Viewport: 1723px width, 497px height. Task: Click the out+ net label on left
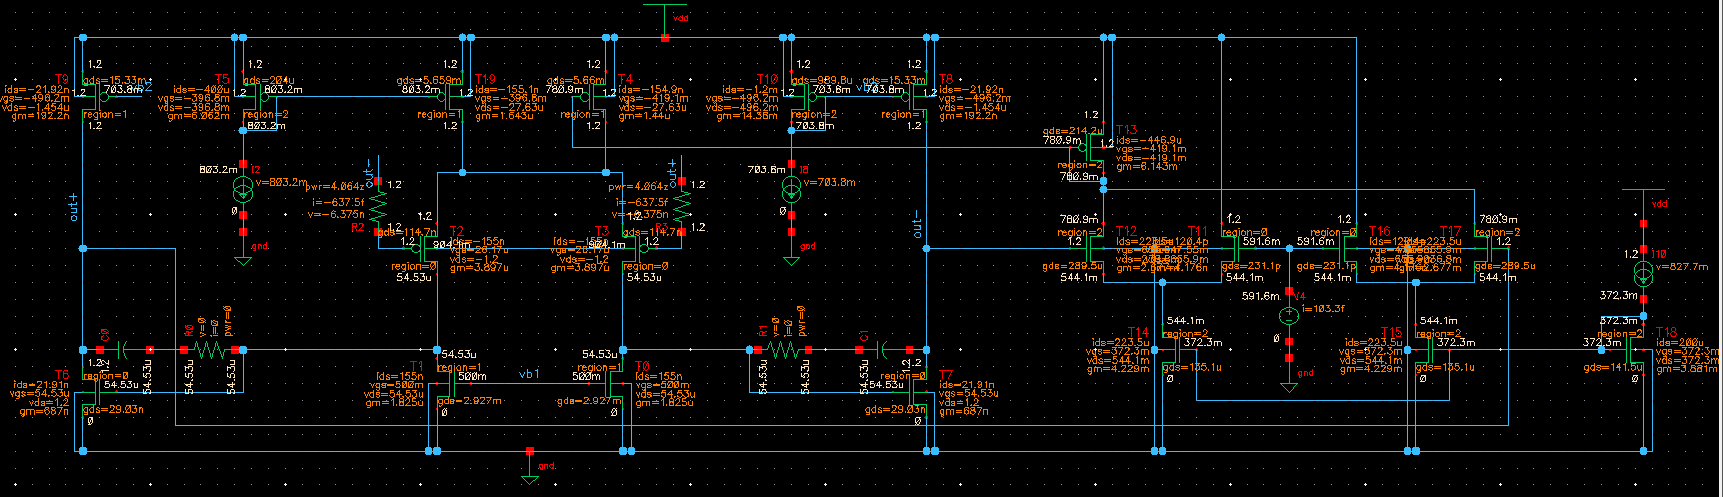(72, 208)
